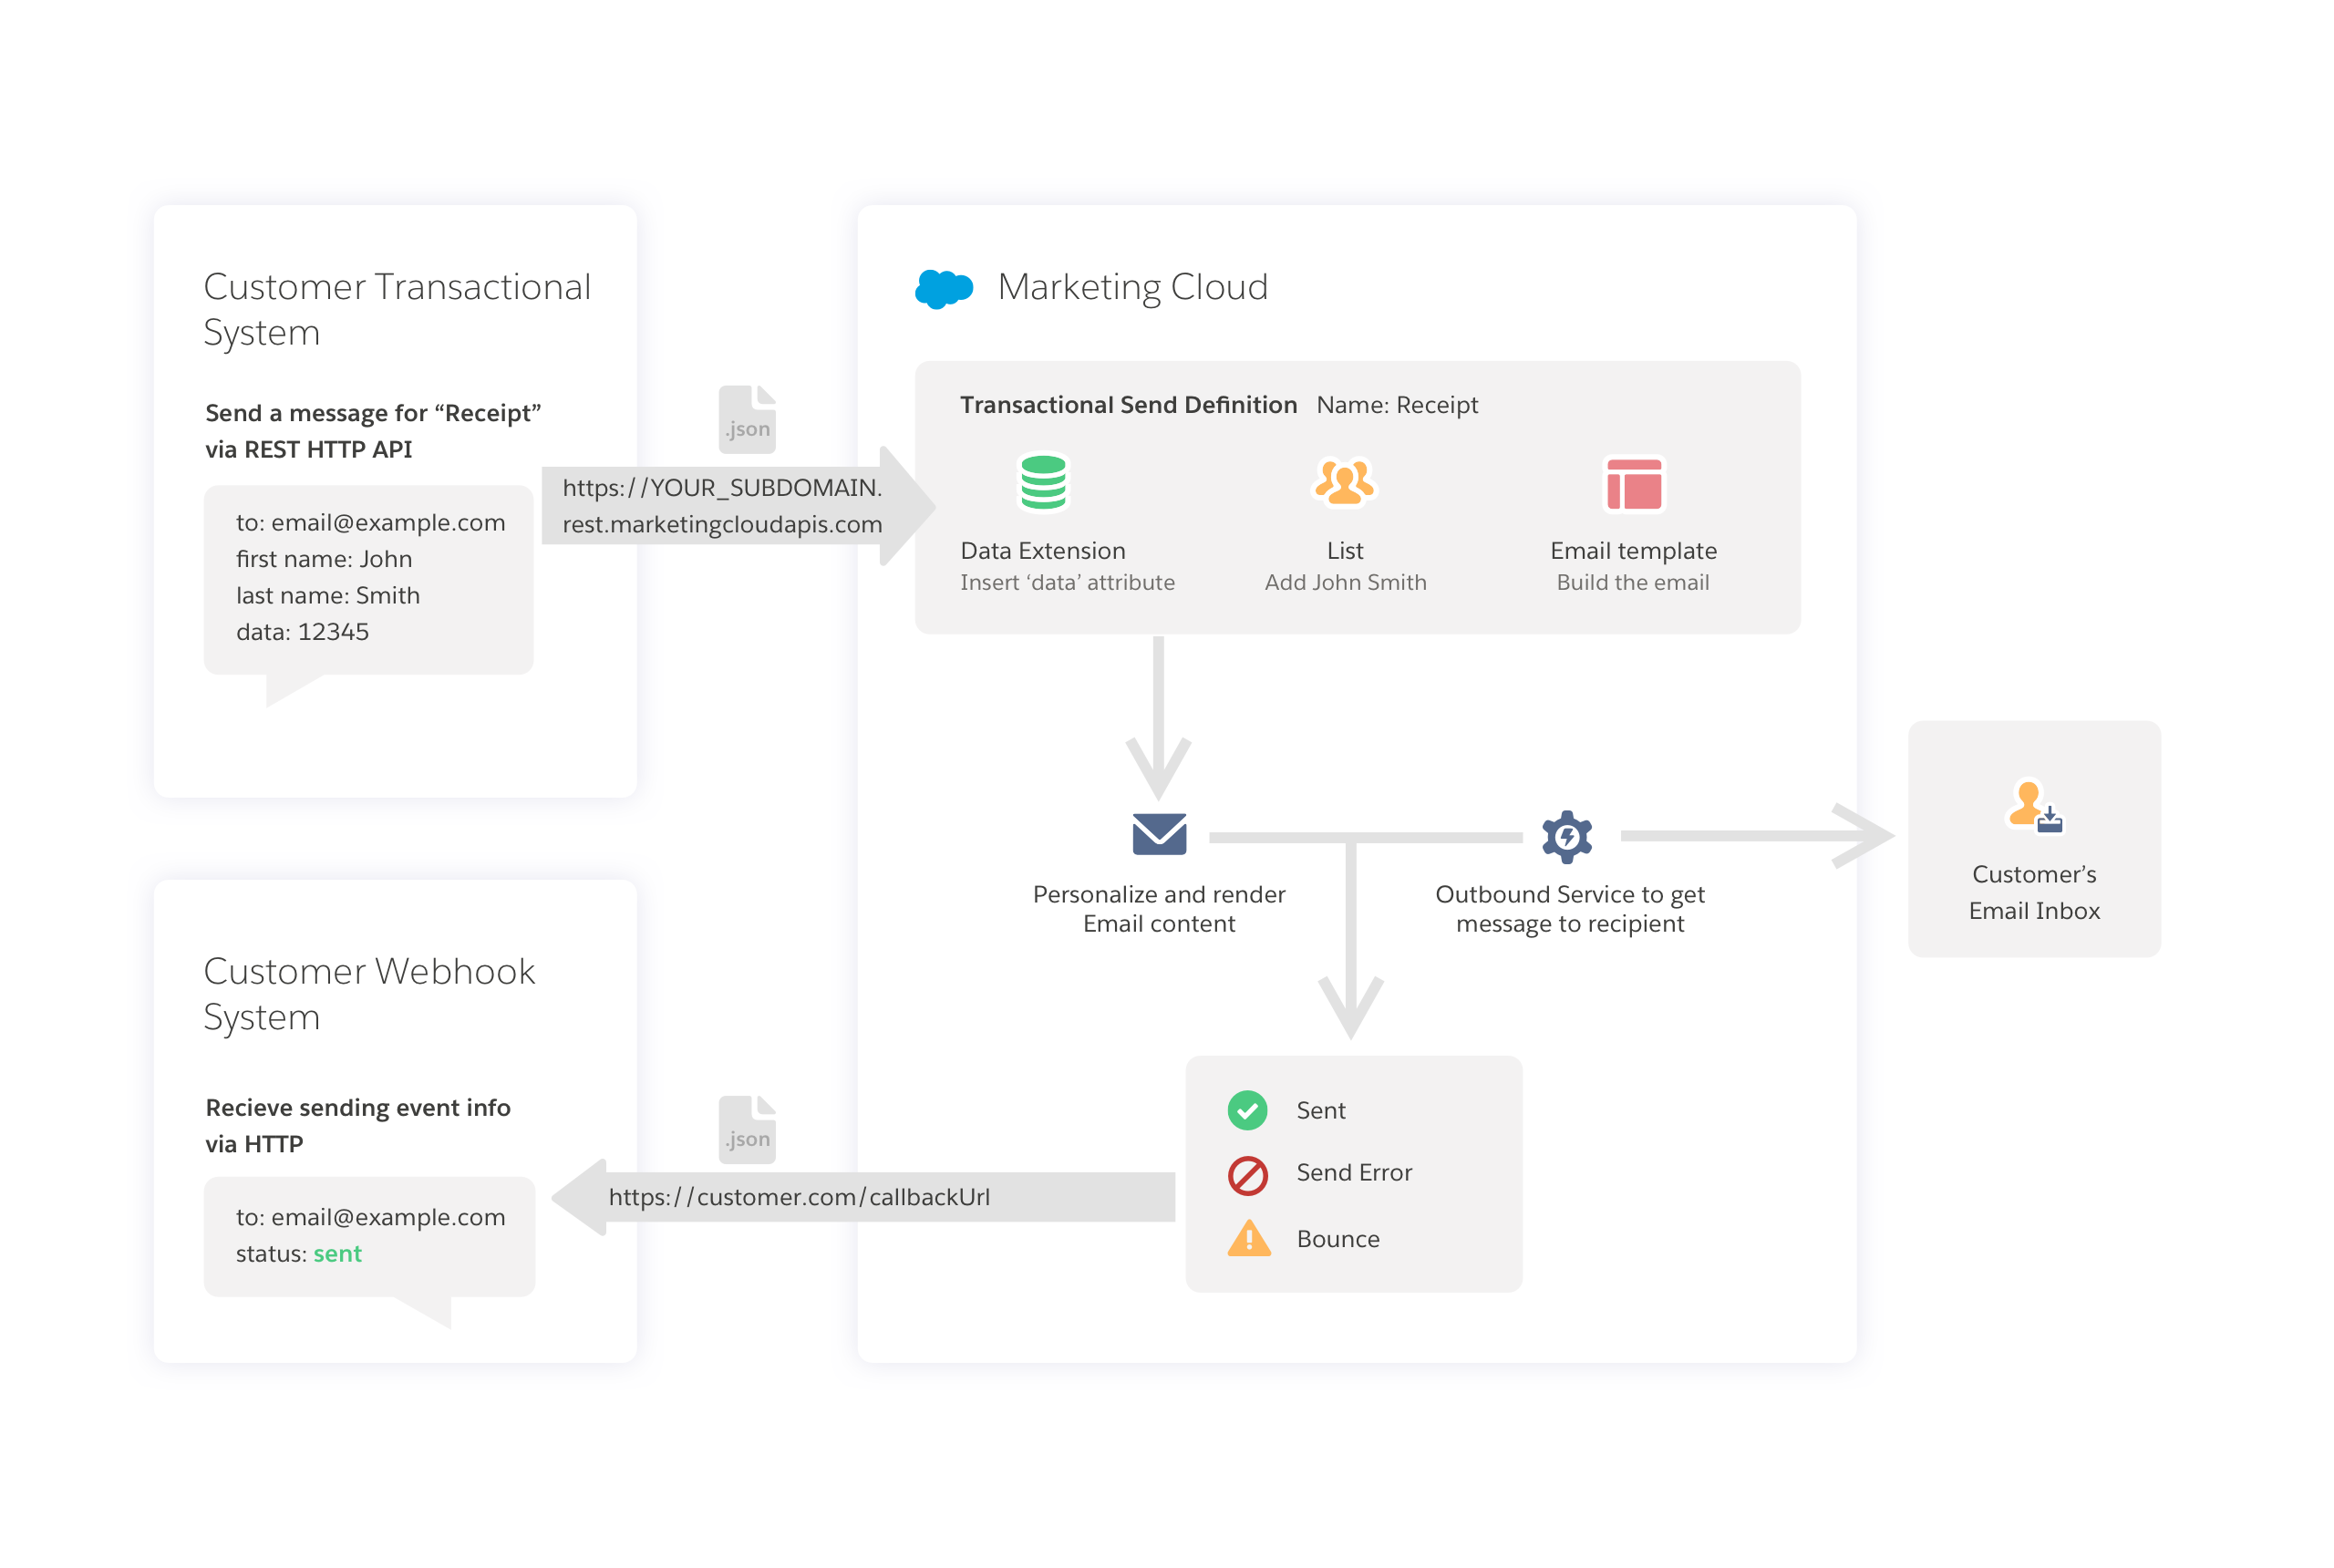Image resolution: width=2334 pixels, height=1568 pixels.
Task: Click the 'data: 12345' payload line
Action: coord(302,632)
